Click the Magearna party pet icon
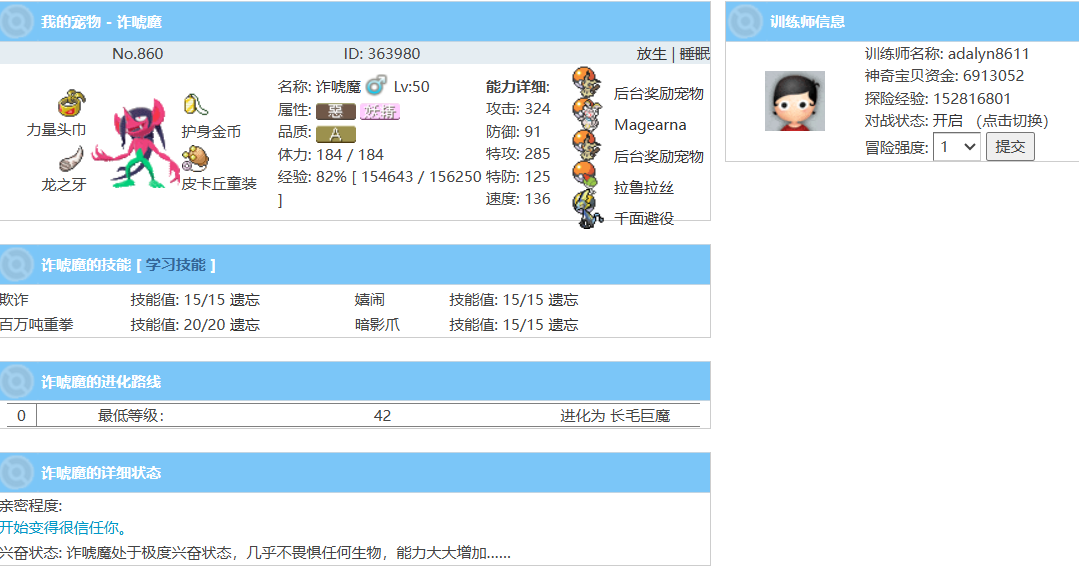Viewport: 1079px width, 585px height. [586, 114]
